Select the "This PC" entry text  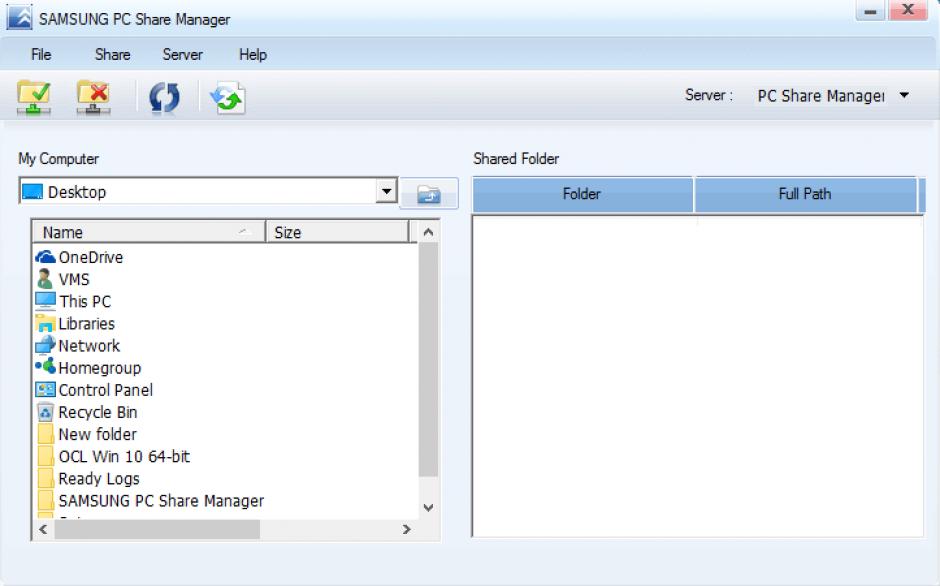85,302
